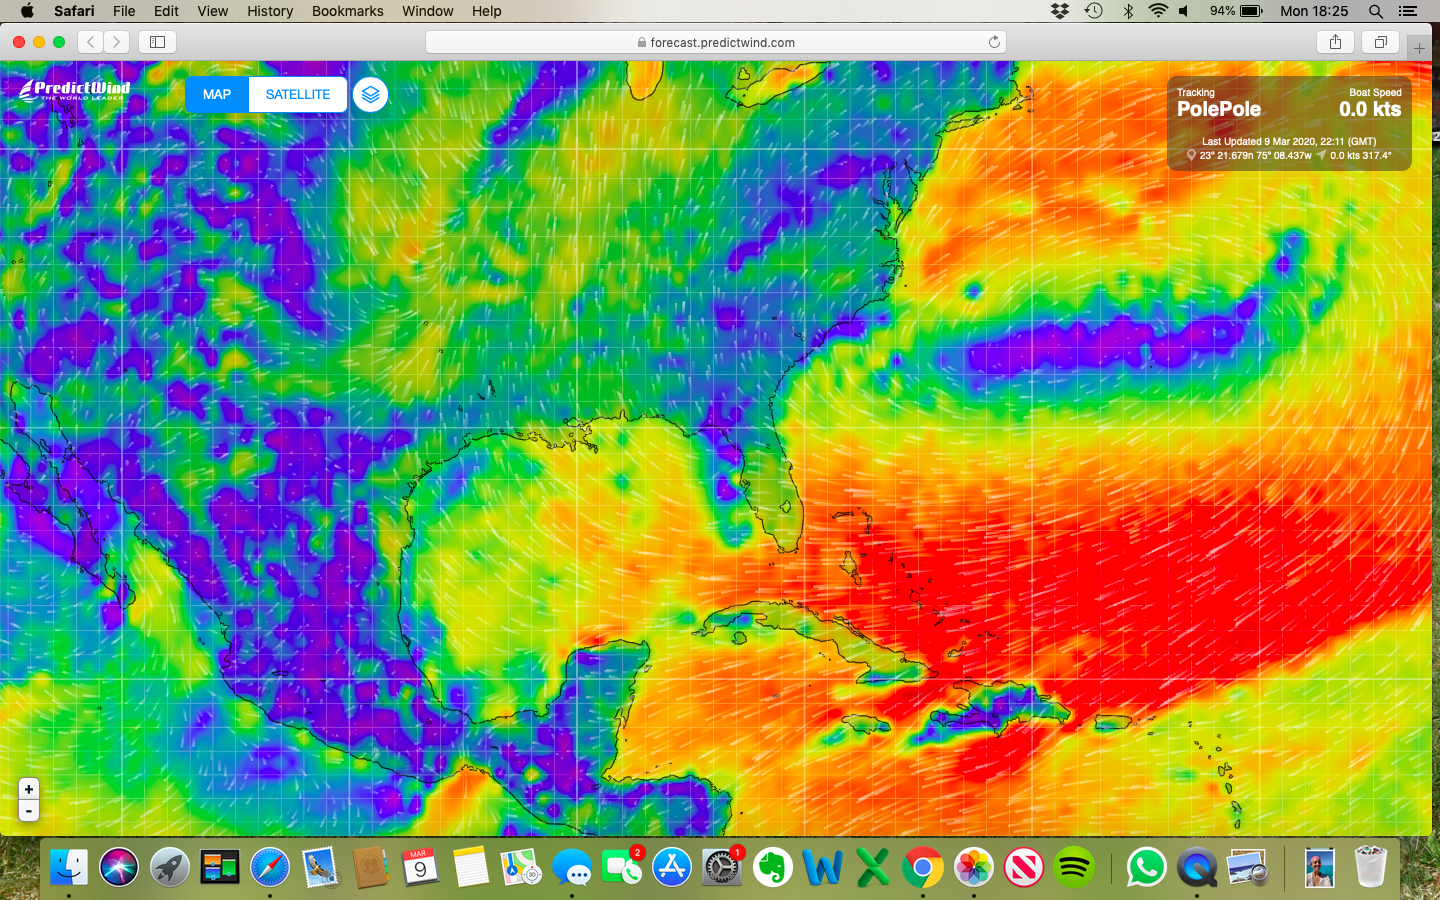Click the forecast.predictwind.com address bar
The width and height of the screenshot is (1440, 900).
715,42
